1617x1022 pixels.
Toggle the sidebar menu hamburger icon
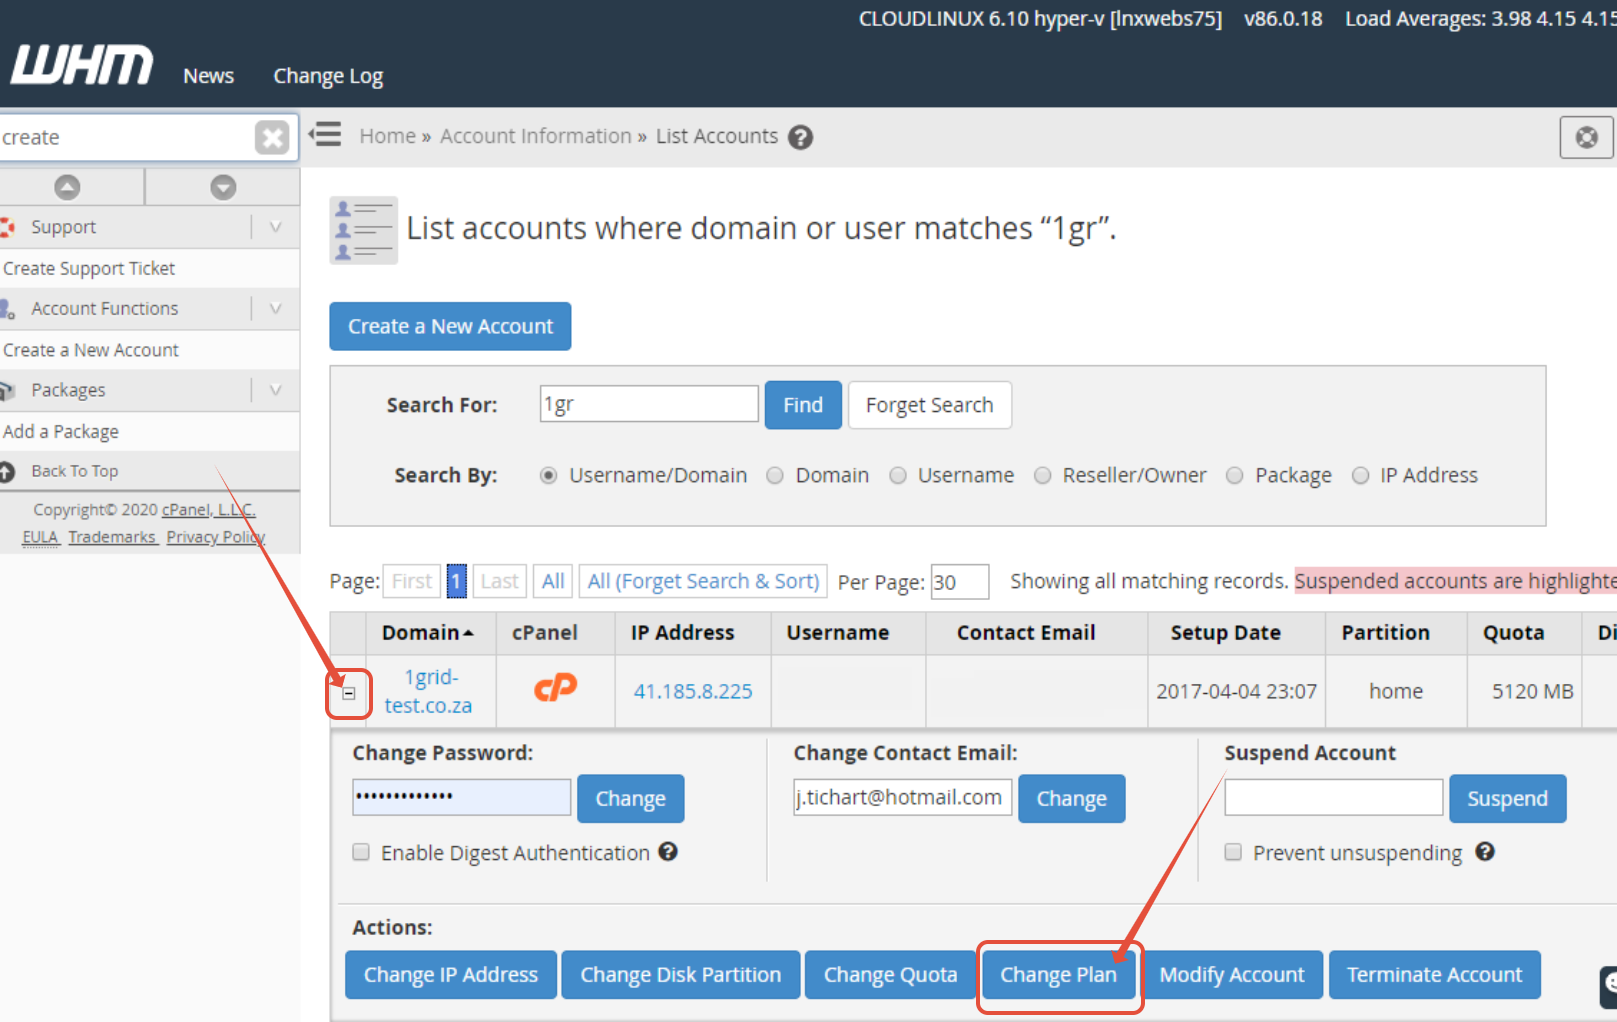(x=325, y=134)
